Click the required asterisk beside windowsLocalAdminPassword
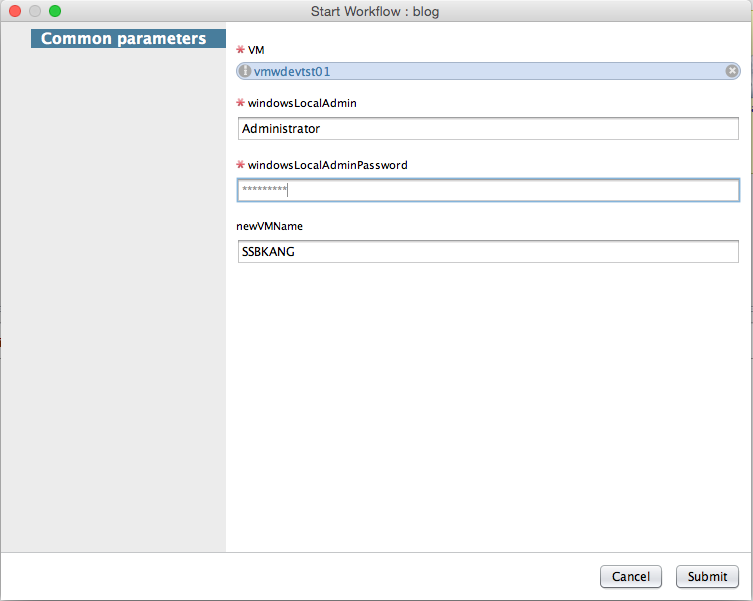 tap(240, 165)
